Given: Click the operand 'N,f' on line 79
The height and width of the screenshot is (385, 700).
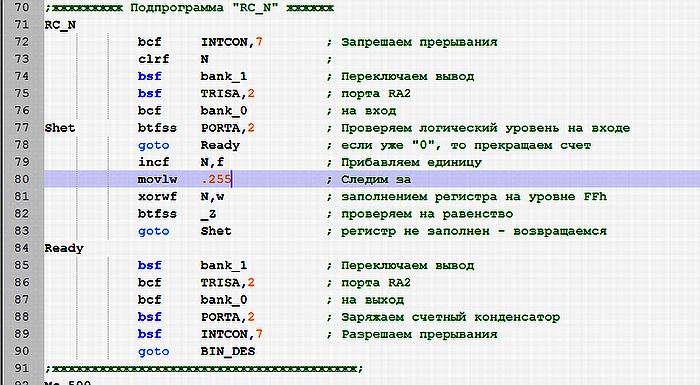Looking at the screenshot, I should 212,163.
